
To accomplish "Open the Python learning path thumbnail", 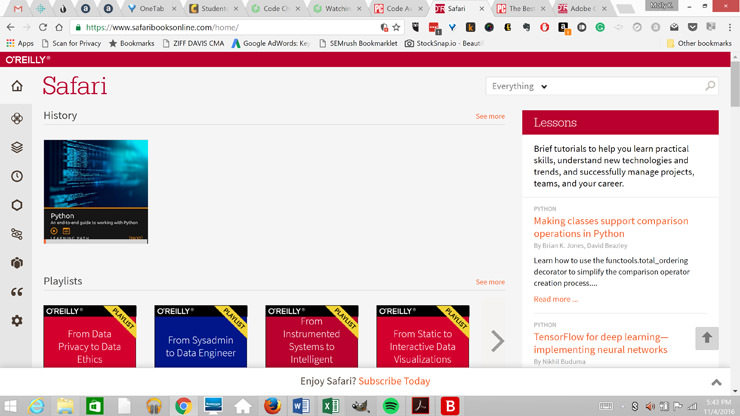I will (96, 192).
